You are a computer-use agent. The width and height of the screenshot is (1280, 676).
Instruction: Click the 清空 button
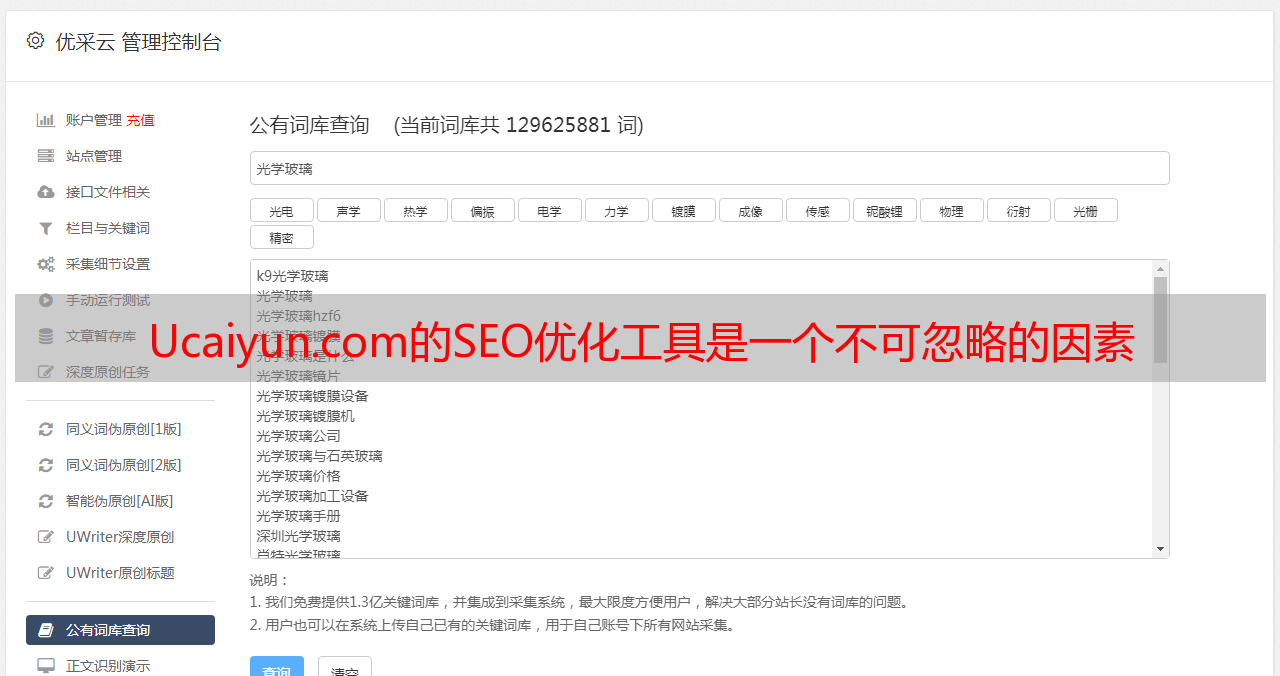345,666
